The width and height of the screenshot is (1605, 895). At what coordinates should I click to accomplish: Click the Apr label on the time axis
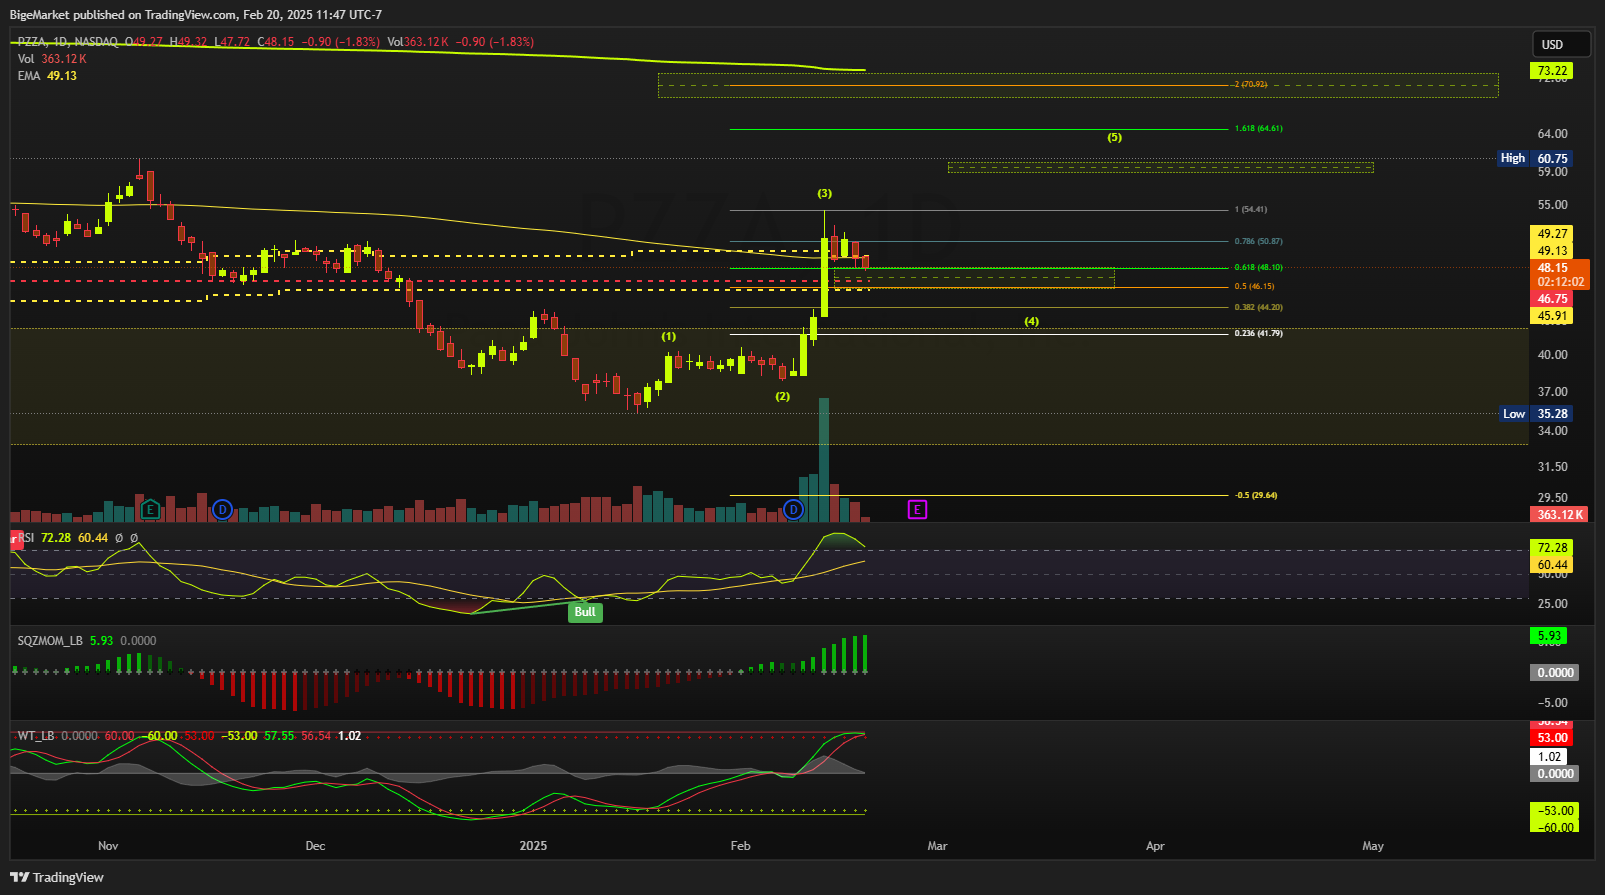pyautogui.click(x=1155, y=846)
